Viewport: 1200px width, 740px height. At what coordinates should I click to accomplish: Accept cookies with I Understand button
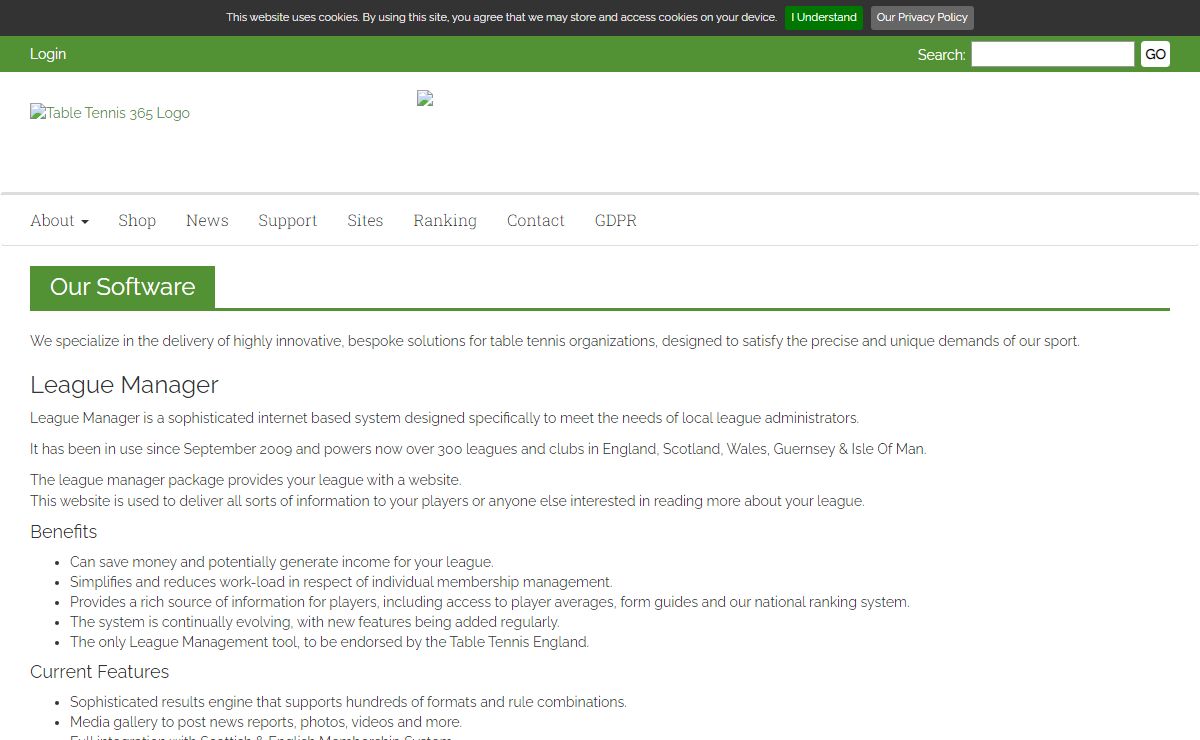point(824,18)
